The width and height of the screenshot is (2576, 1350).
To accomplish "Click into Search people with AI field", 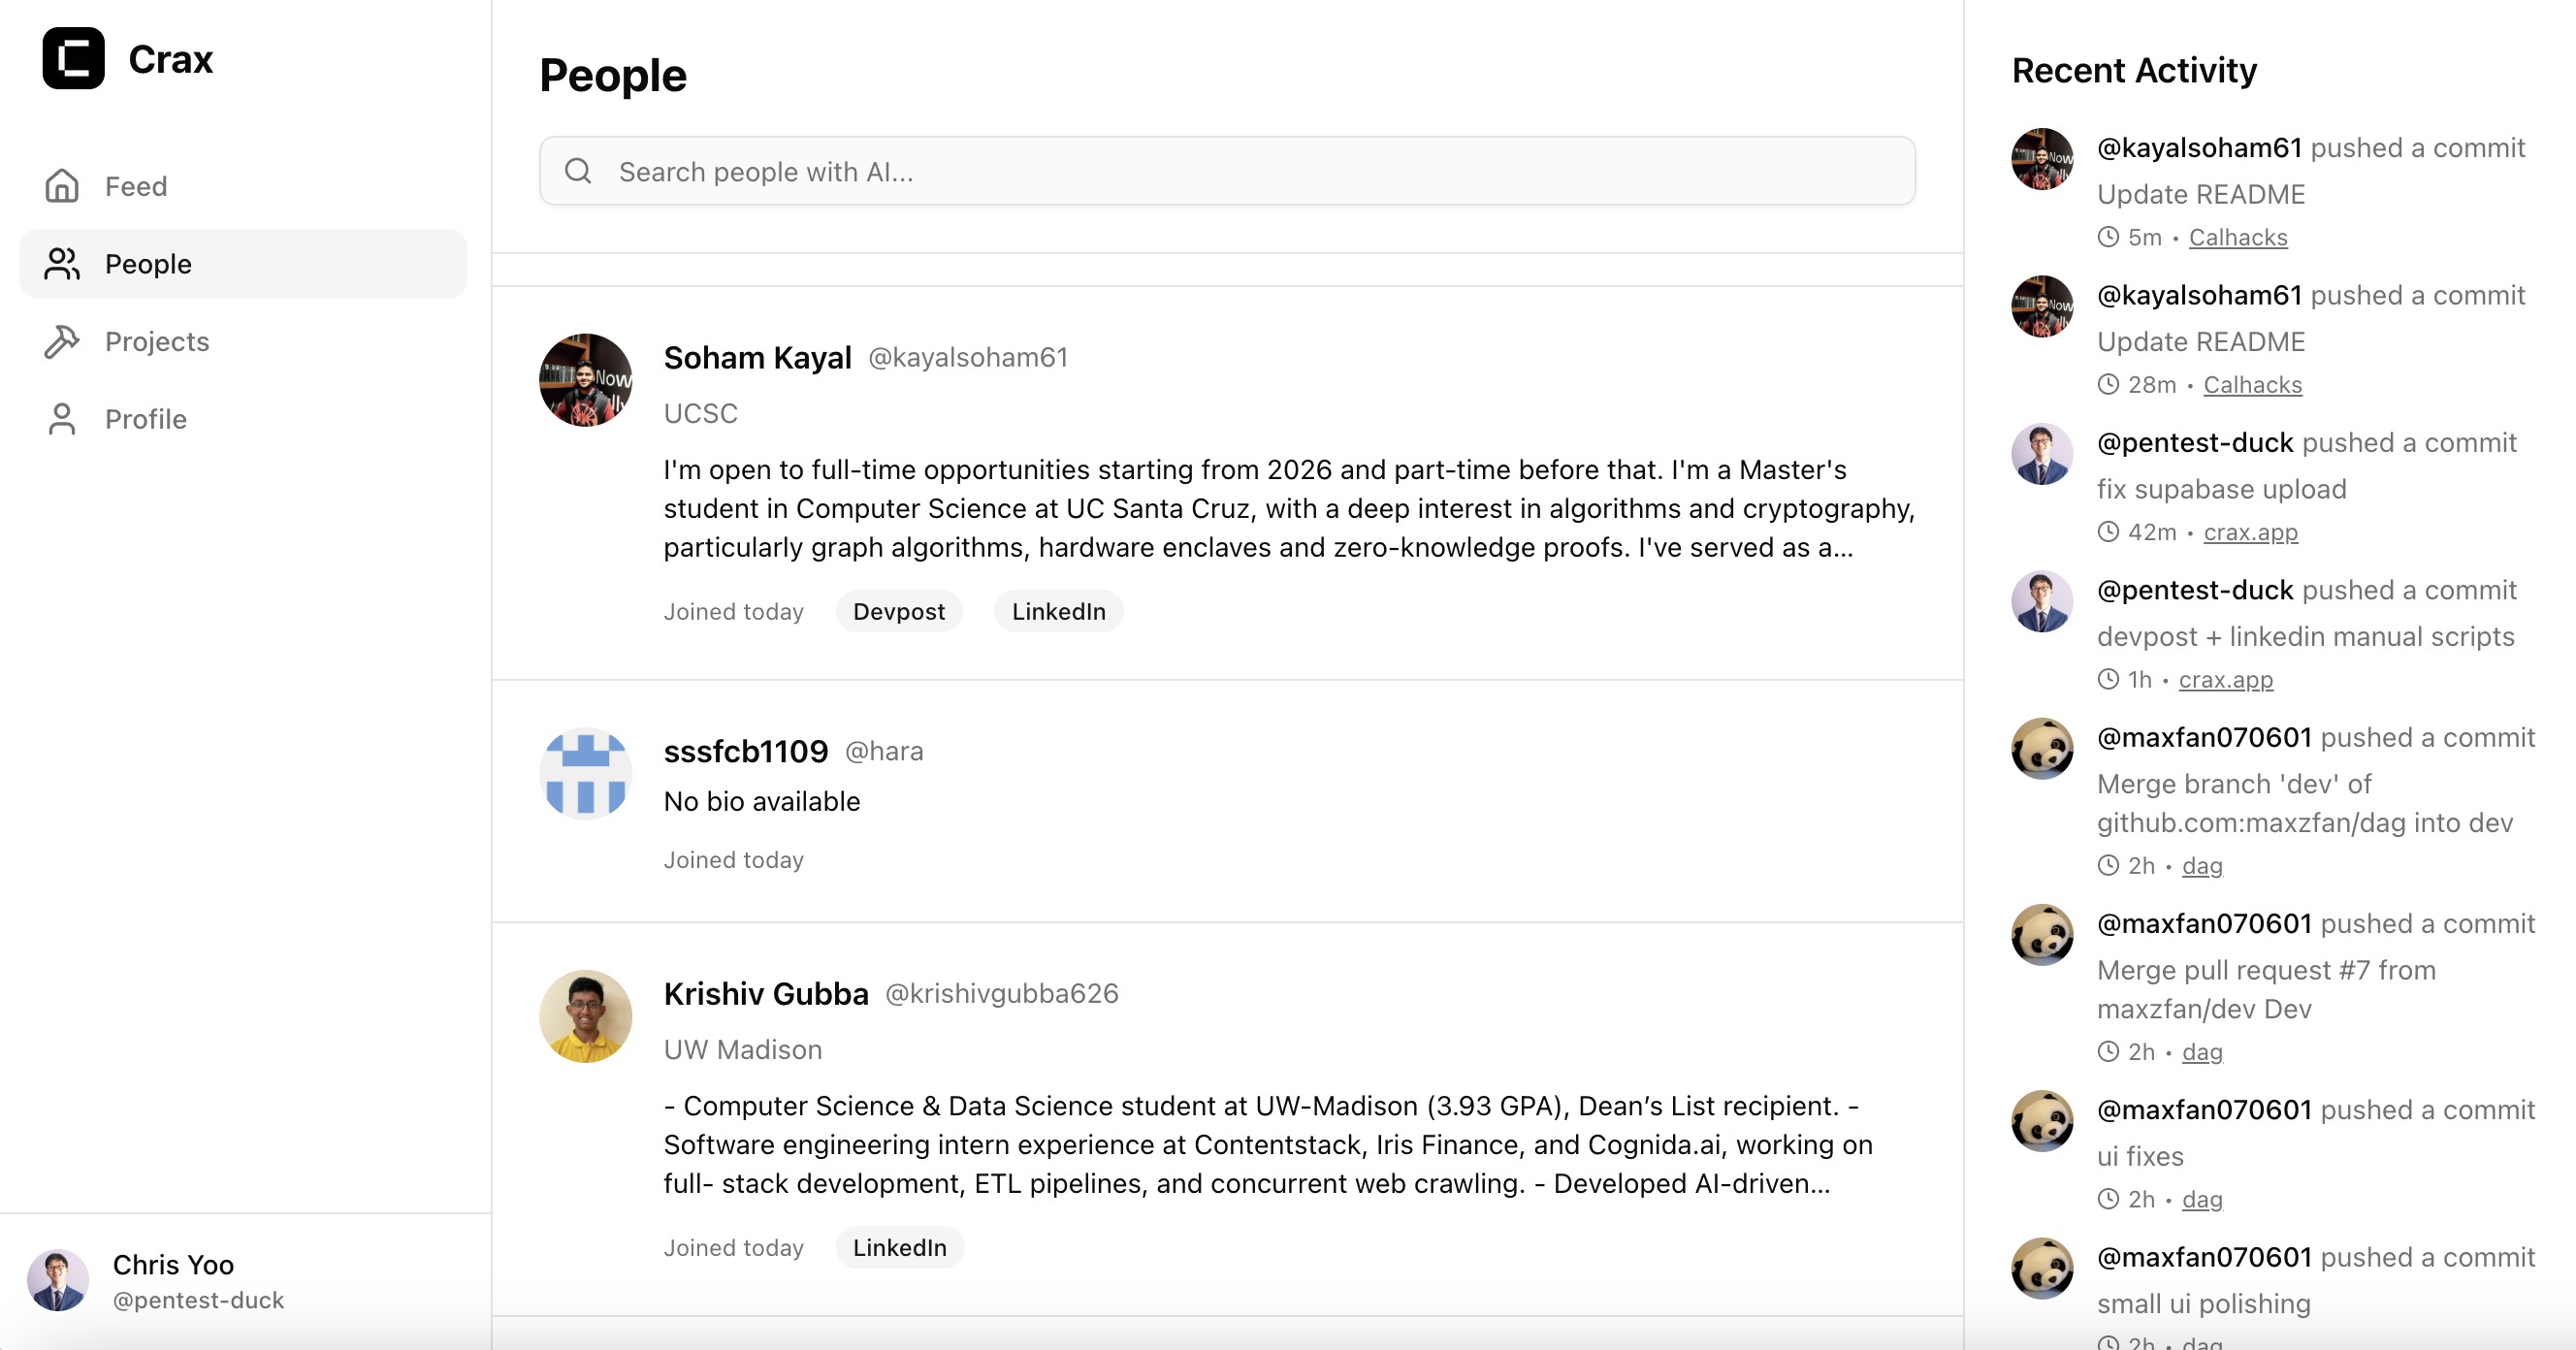I will click(x=1227, y=171).
